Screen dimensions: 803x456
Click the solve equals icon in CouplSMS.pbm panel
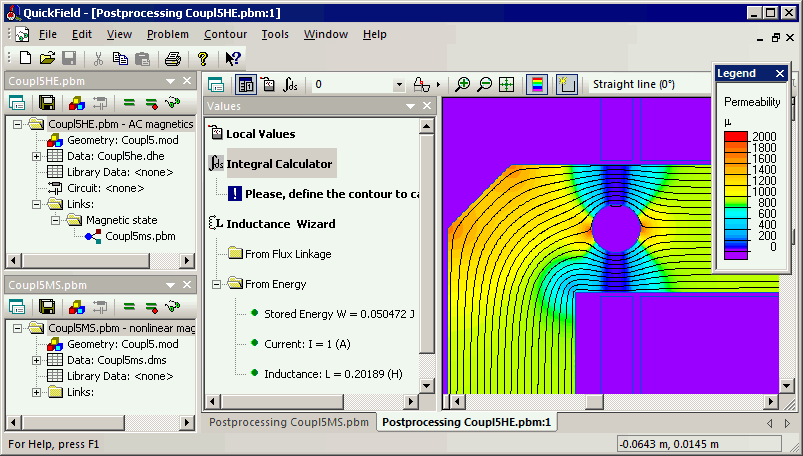[129, 307]
